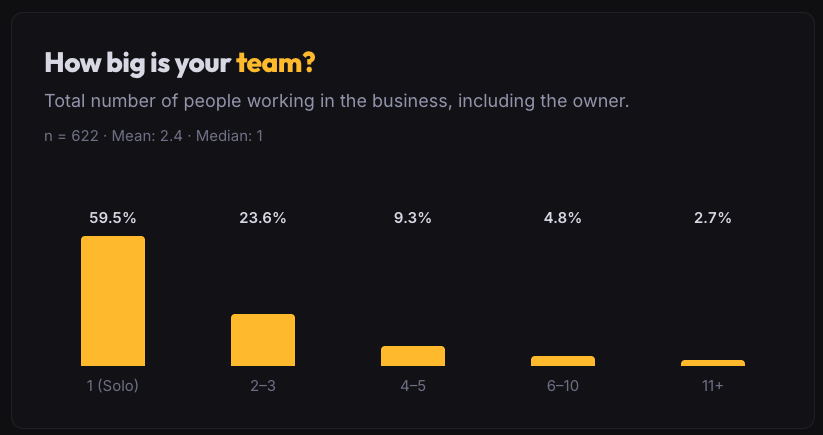Click the "4–5" axis label
823x435 pixels.
413,386
